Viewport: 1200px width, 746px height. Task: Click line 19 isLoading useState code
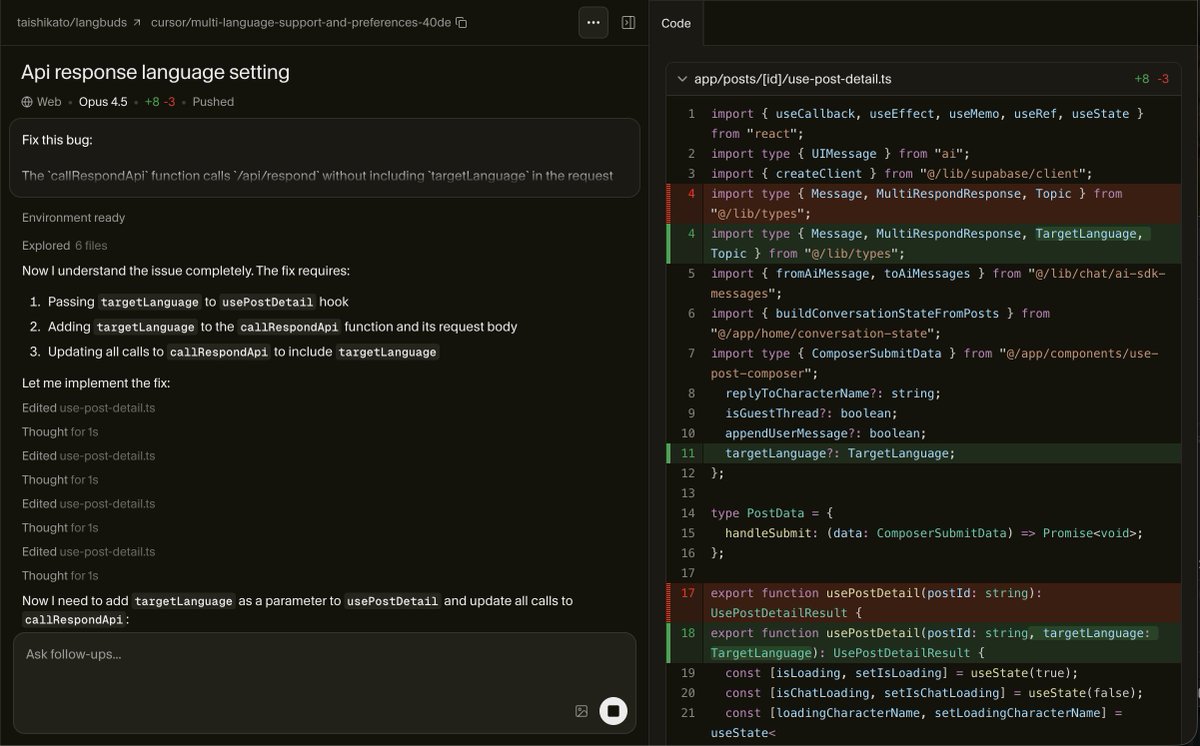coord(902,673)
